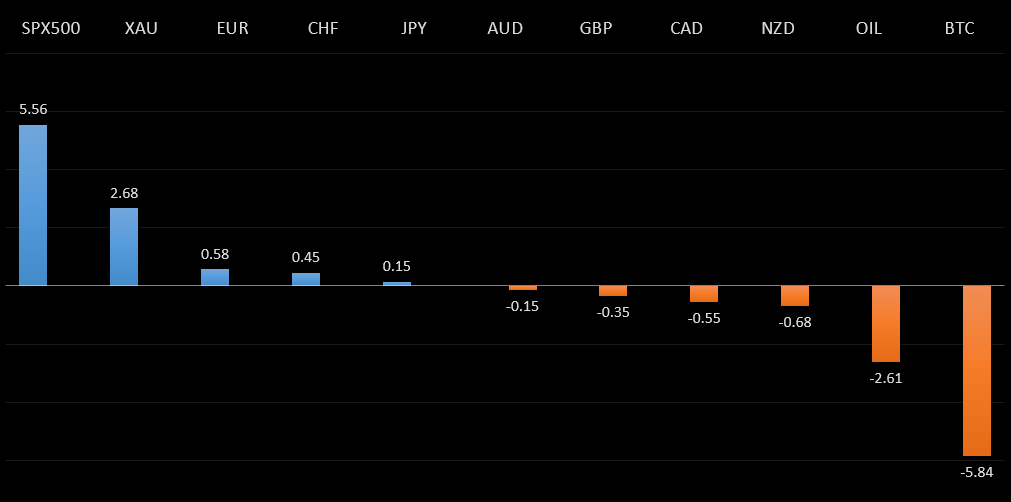The height and width of the screenshot is (502, 1011).
Task: Select the OIL header label
Action: [869, 28]
